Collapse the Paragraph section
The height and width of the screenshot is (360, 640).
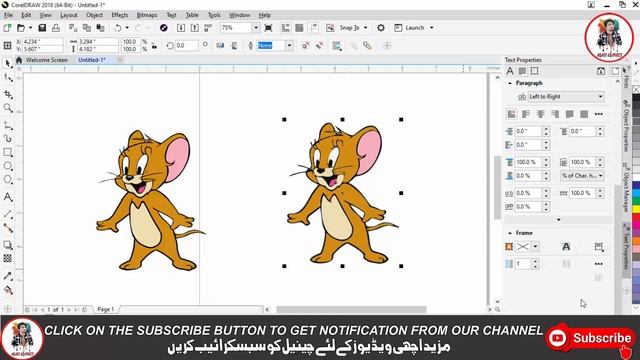(510, 83)
